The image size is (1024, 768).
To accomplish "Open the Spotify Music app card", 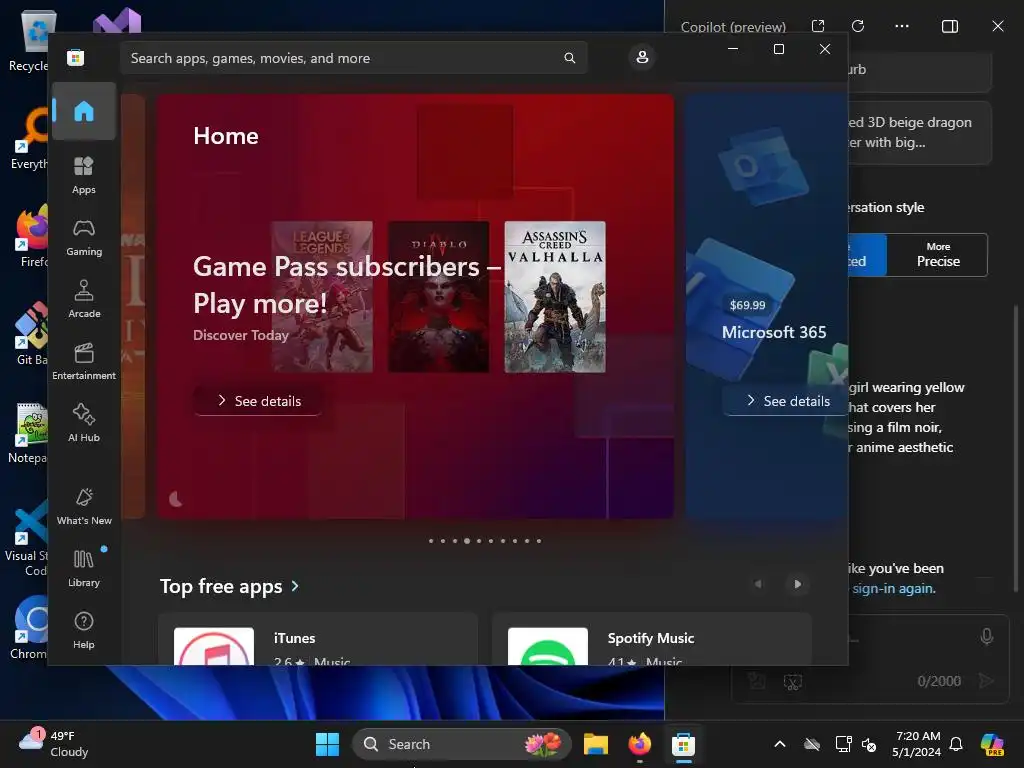I will [652, 639].
